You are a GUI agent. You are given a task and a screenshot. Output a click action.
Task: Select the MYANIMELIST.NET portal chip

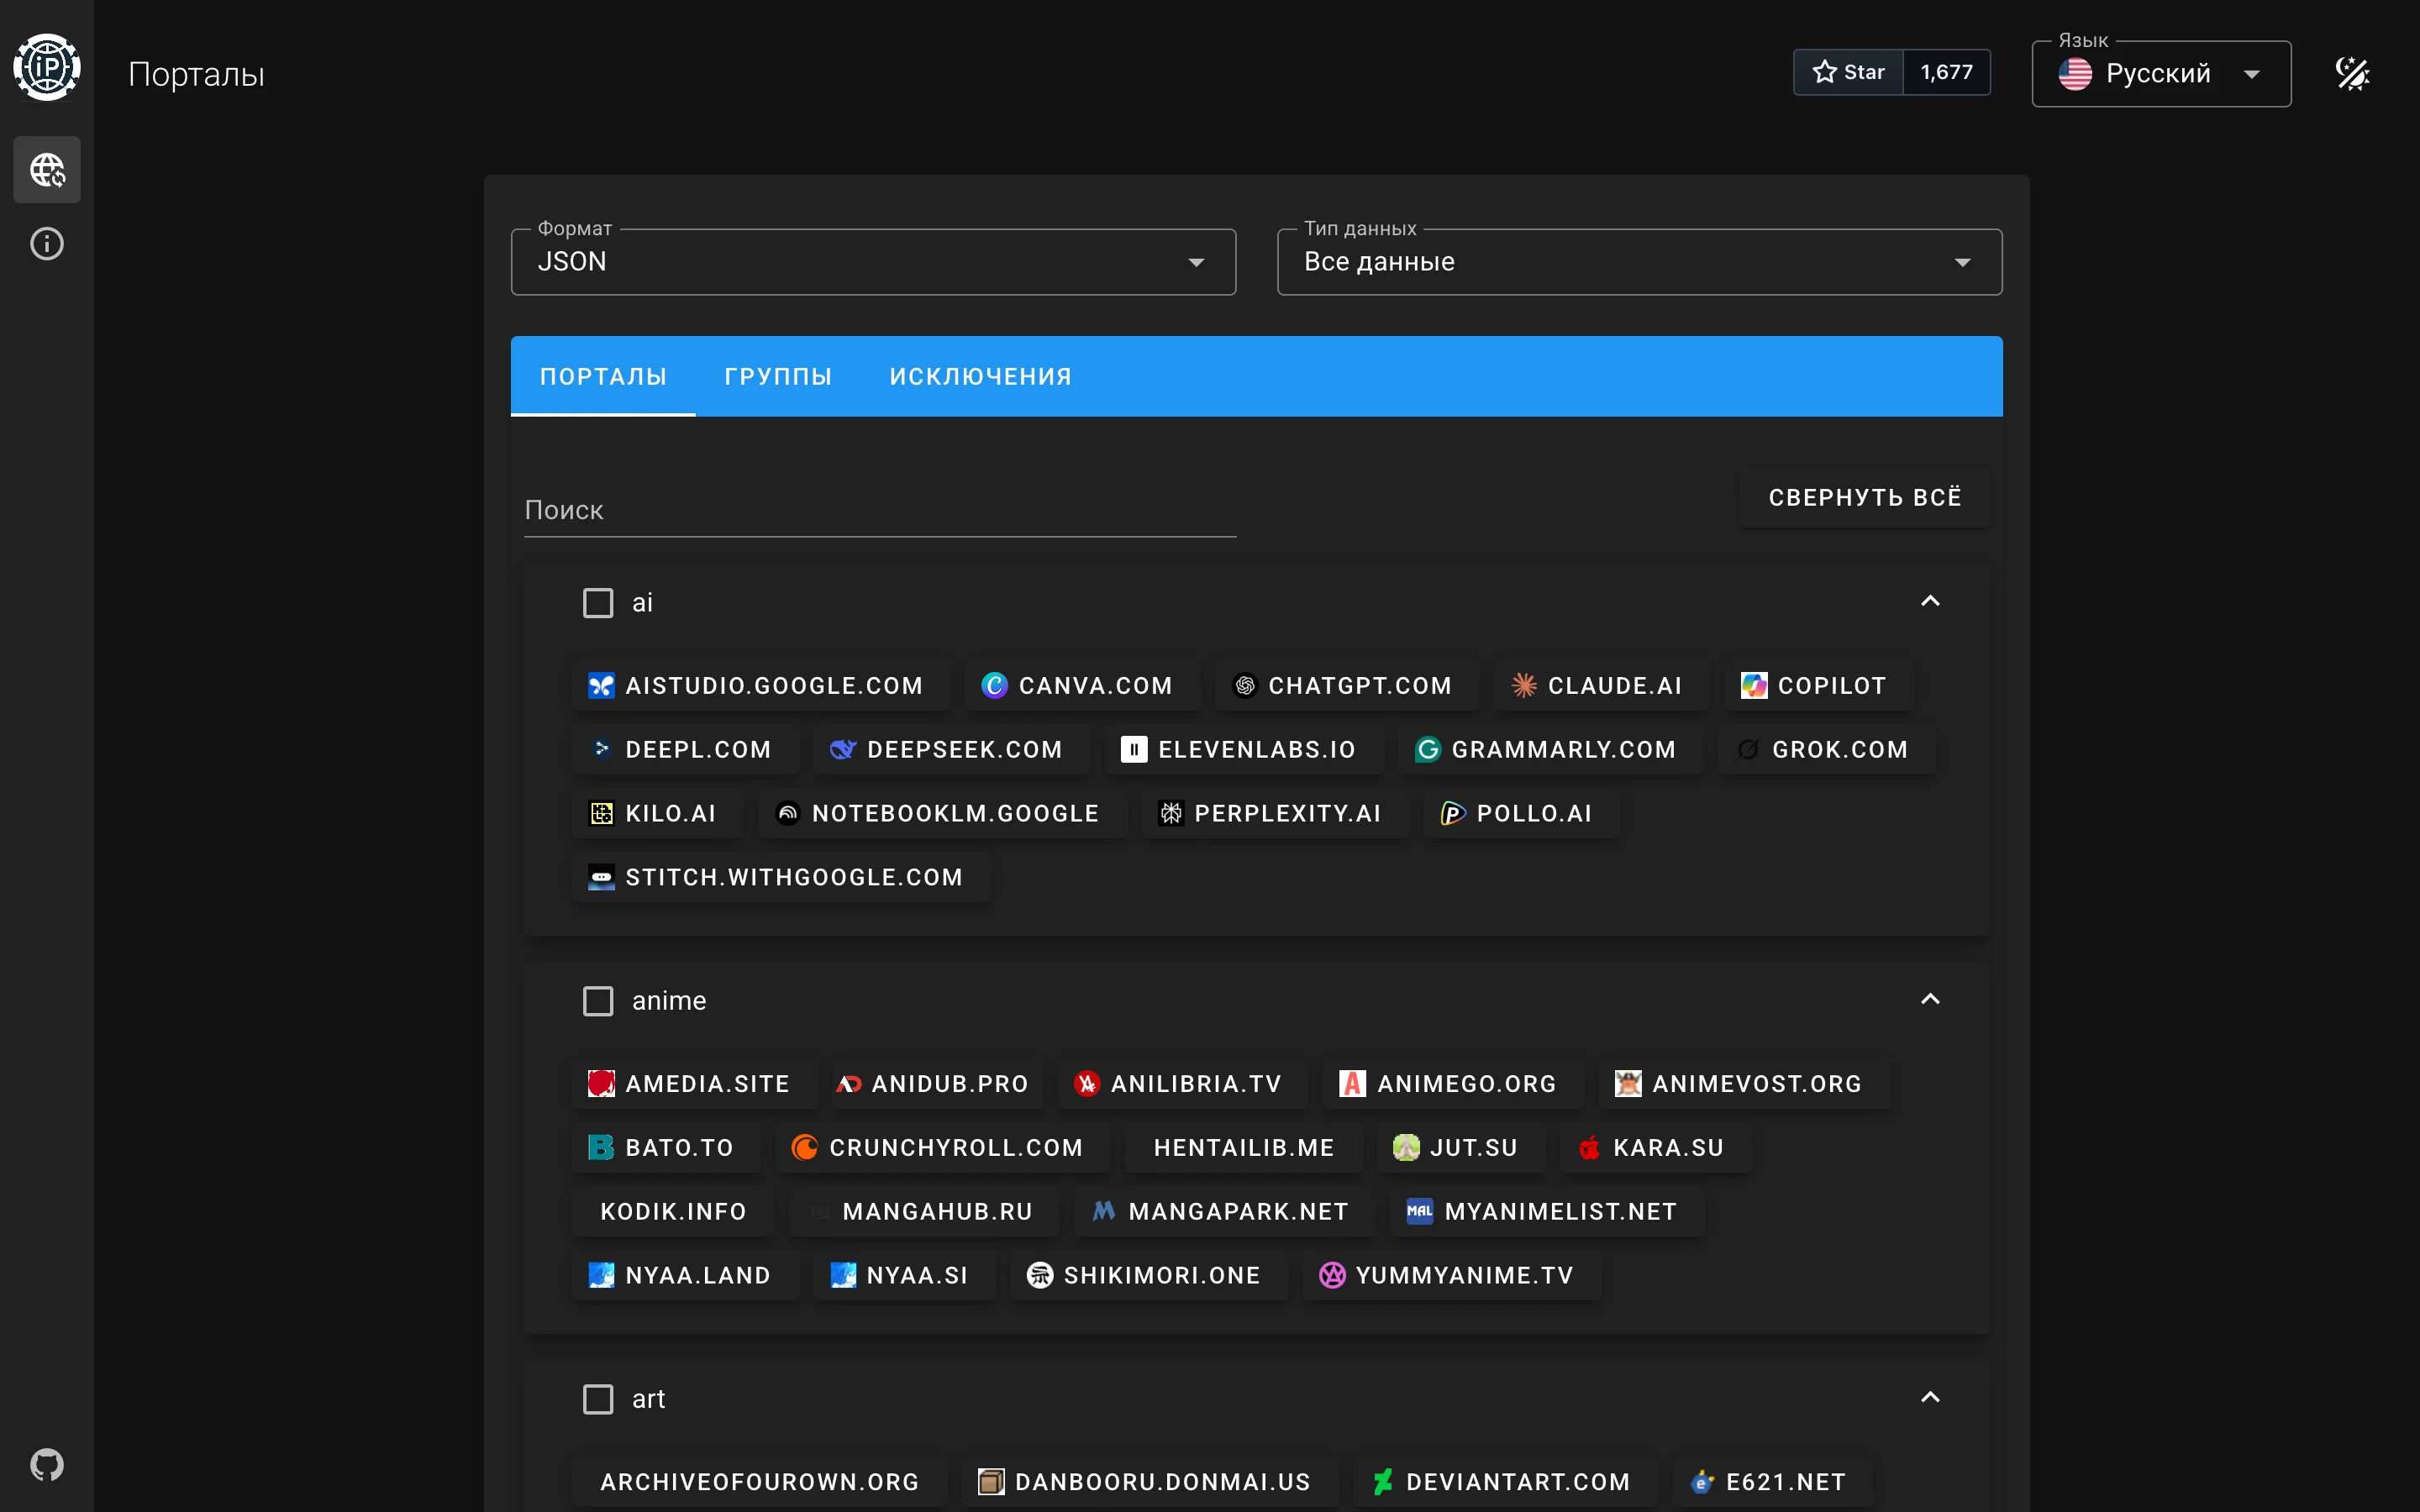point(1547,1212)
